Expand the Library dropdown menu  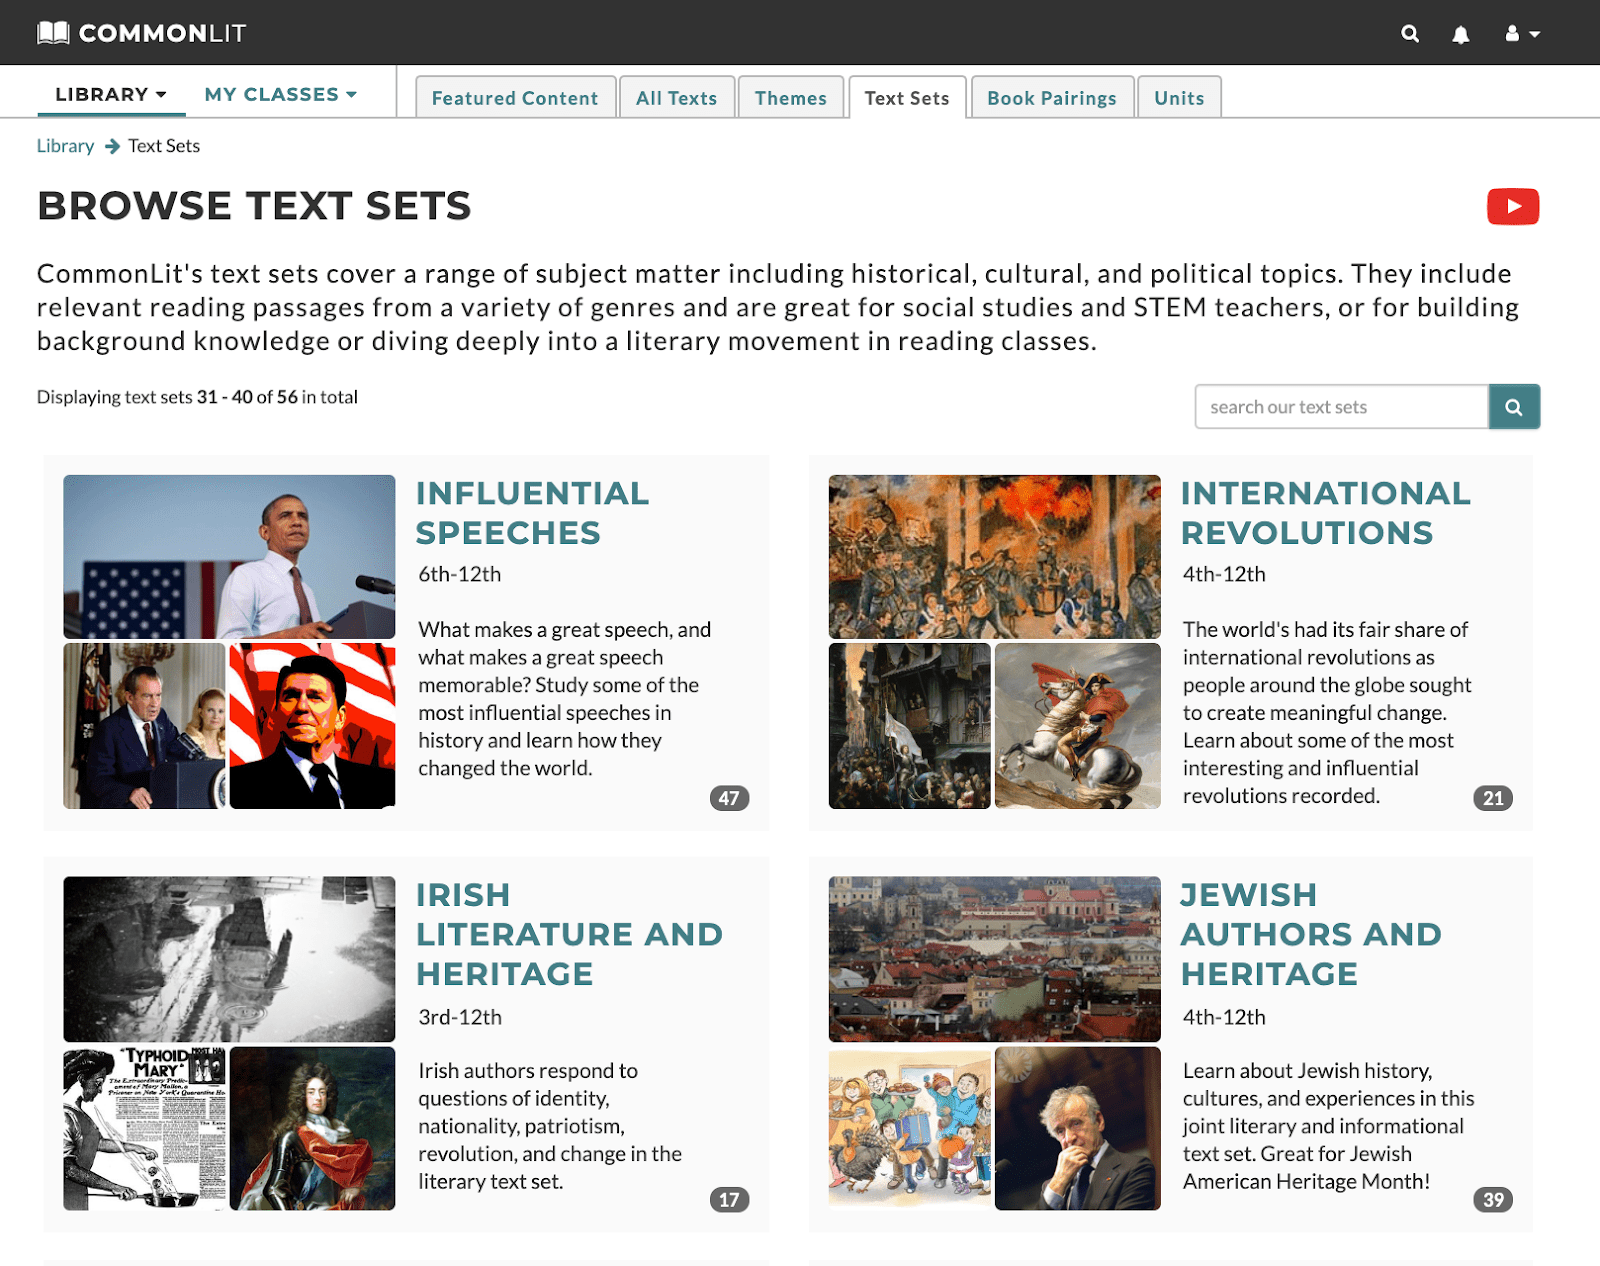point(111,94)
